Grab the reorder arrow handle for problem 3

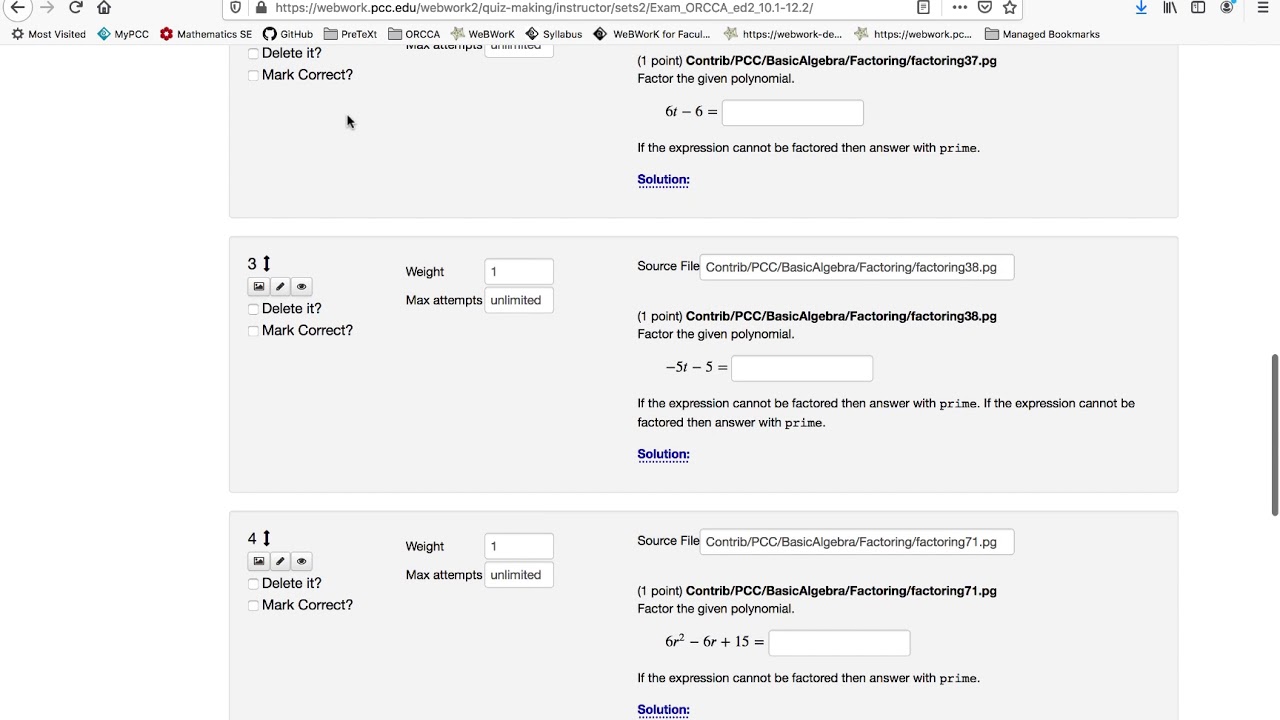(267, 264)
